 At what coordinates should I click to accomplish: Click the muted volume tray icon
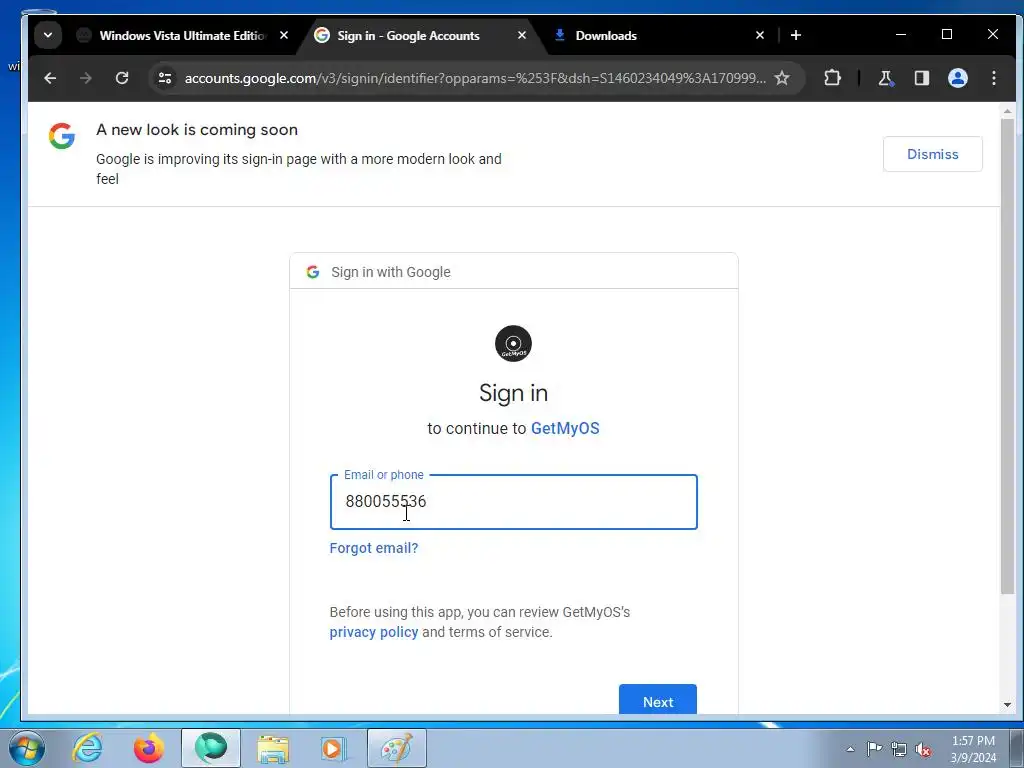coord(923,749)
